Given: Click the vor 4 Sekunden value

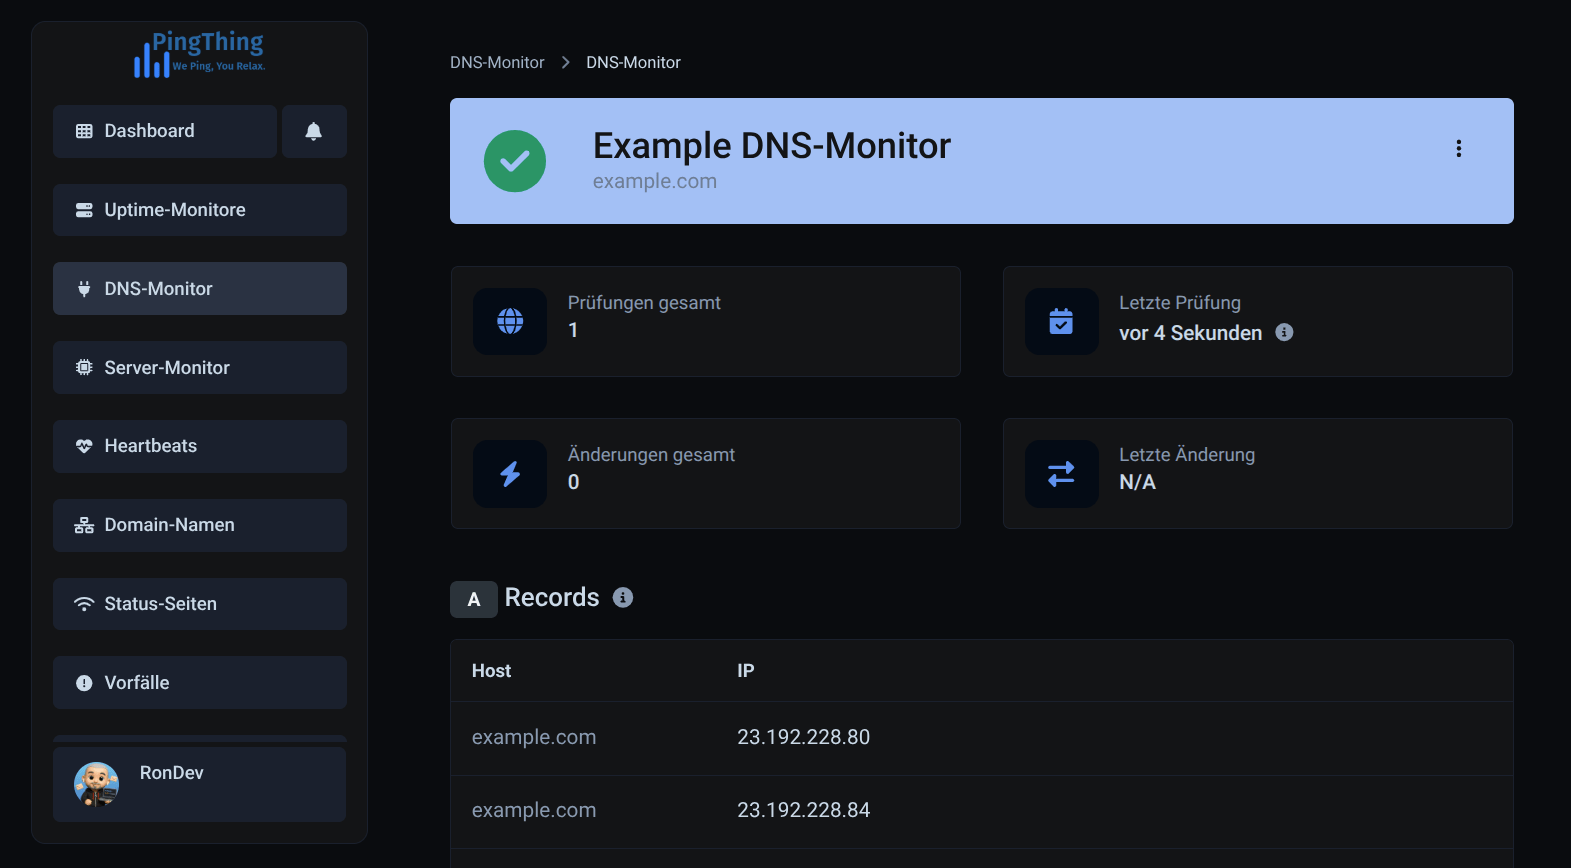Looking at the screenshot, I should [1190, 333].
